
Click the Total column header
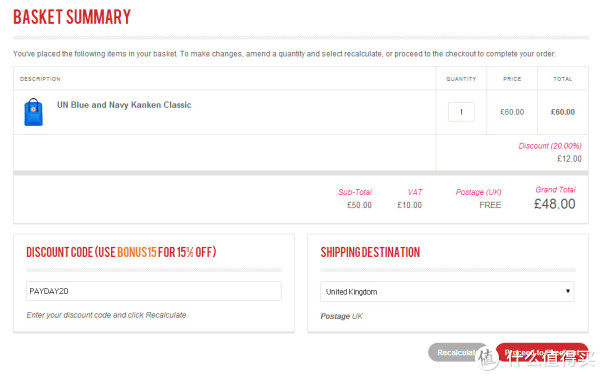(x=562, y=79)
